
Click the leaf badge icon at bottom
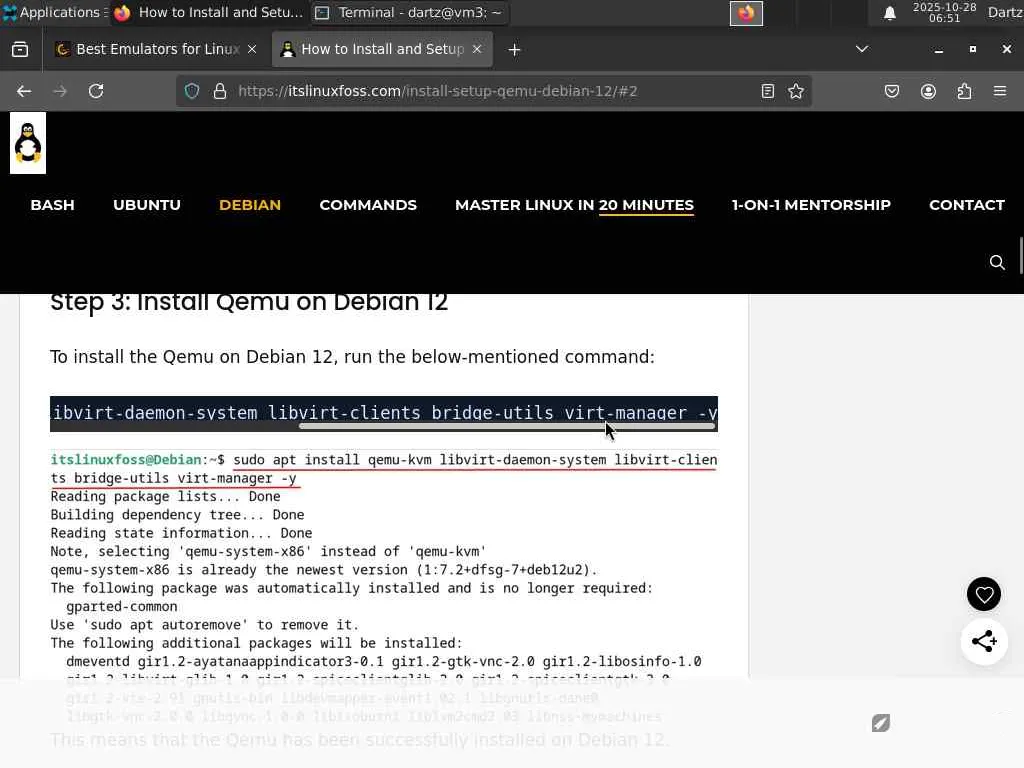881,723
